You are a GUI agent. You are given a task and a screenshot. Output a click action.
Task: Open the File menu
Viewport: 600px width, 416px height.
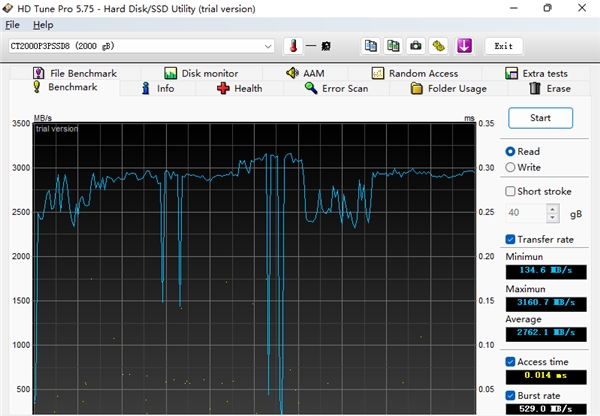12,25
